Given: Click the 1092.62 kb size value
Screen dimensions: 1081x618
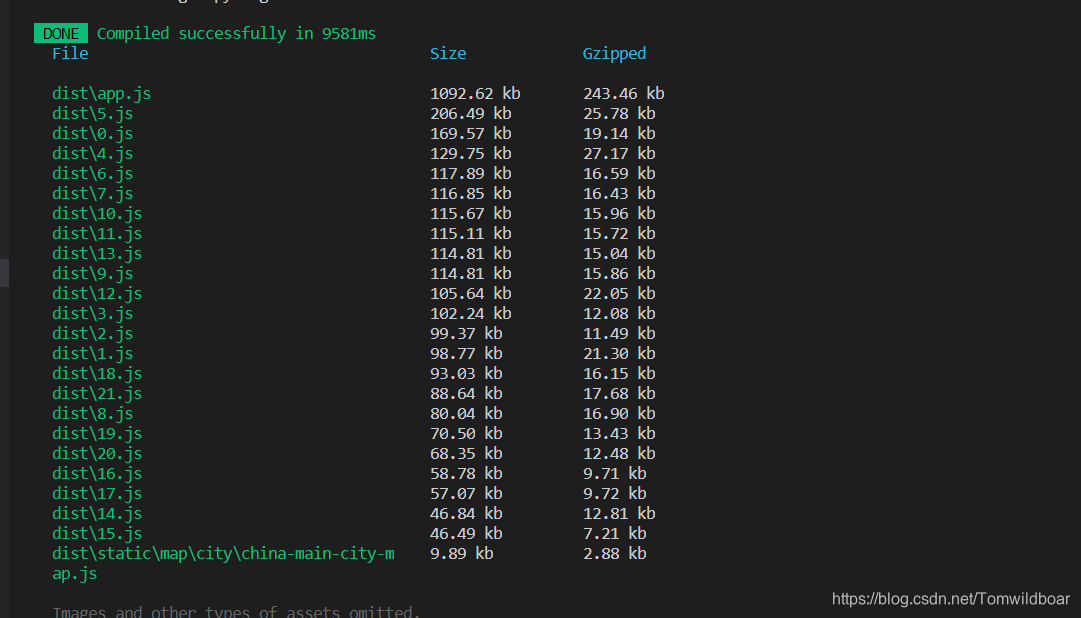Looking at the screenshot, I should (x=475, y=93).
